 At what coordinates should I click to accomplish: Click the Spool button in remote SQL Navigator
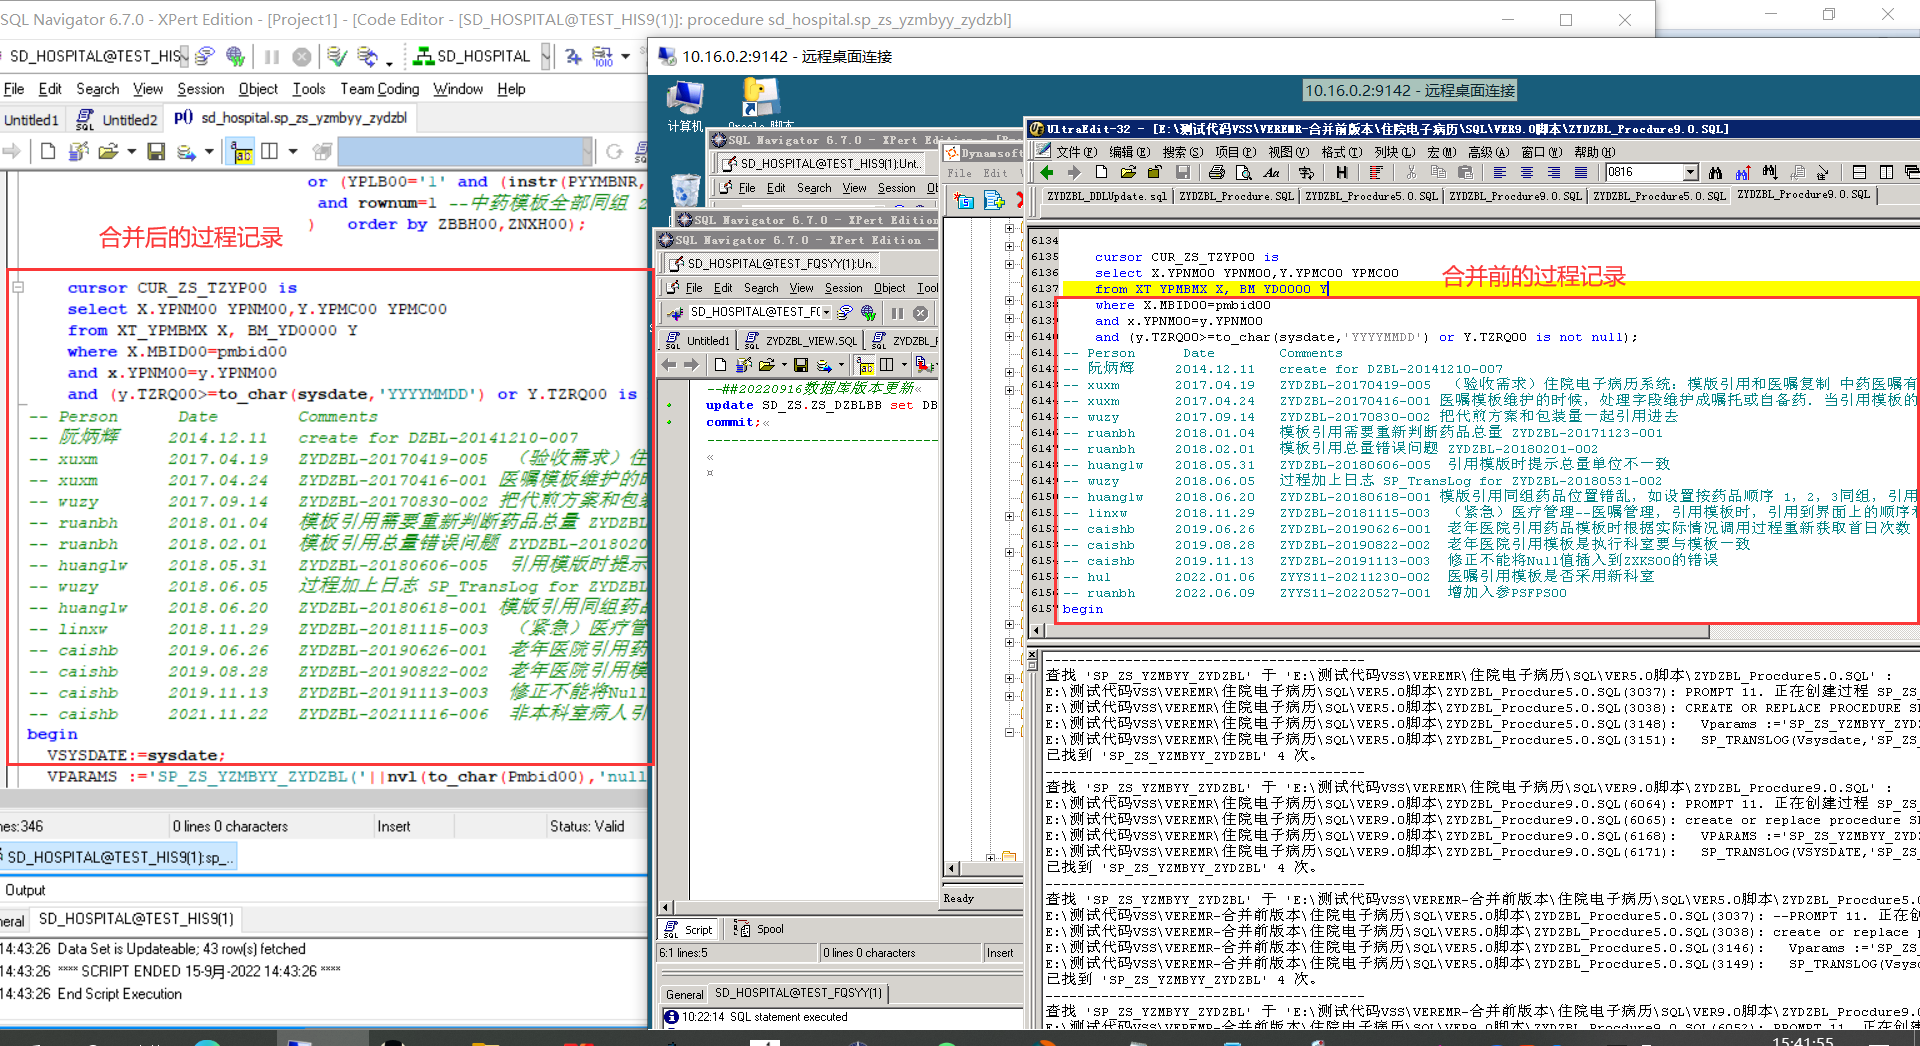[758, 929]
